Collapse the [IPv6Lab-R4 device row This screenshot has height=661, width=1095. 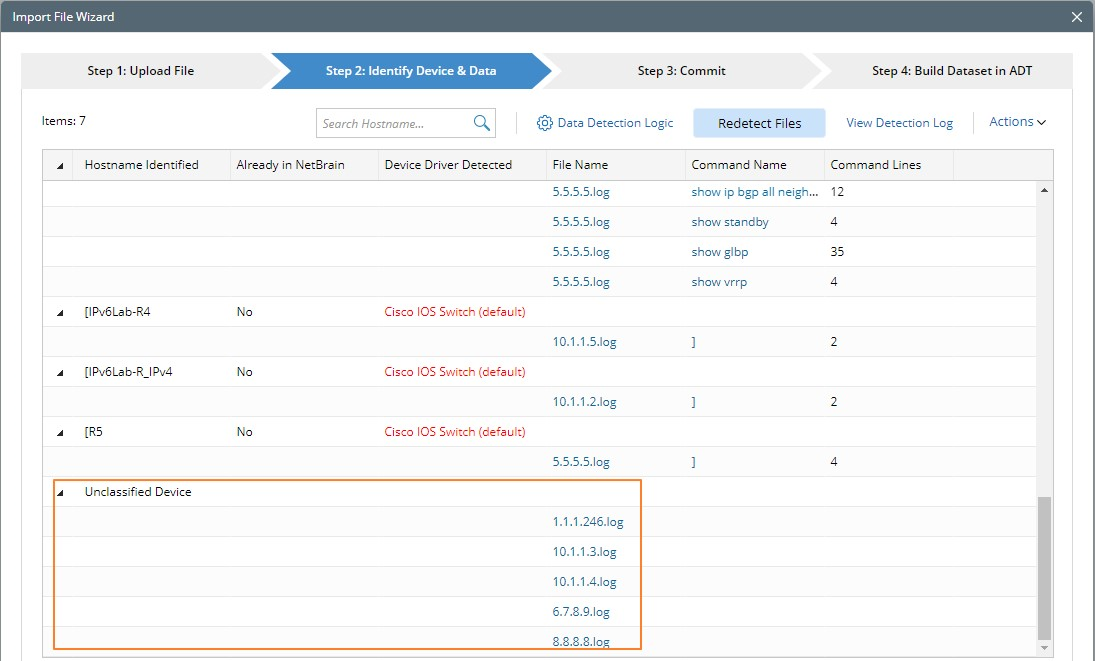(60, 312)
